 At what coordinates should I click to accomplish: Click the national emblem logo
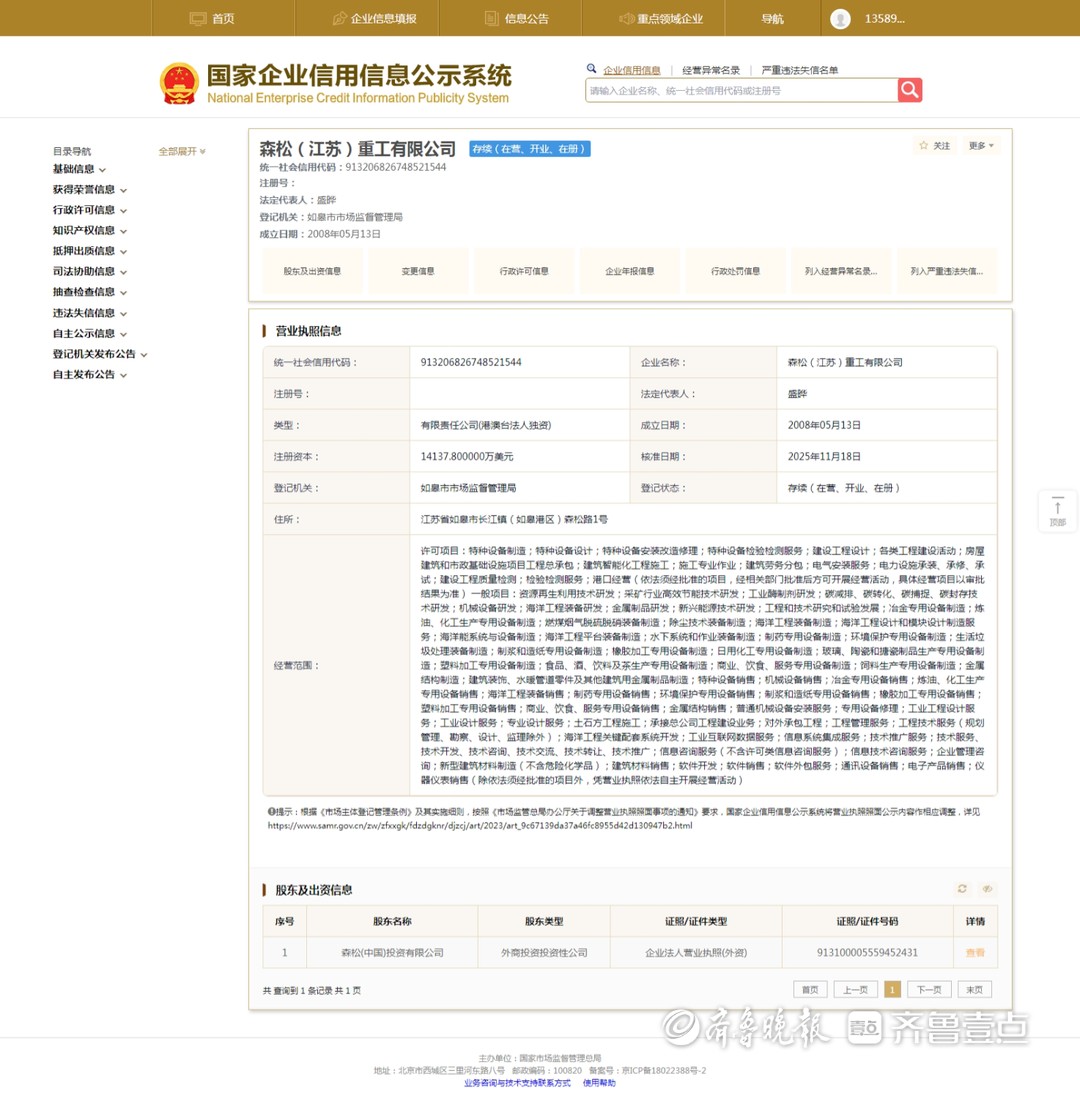pos(179,84)
